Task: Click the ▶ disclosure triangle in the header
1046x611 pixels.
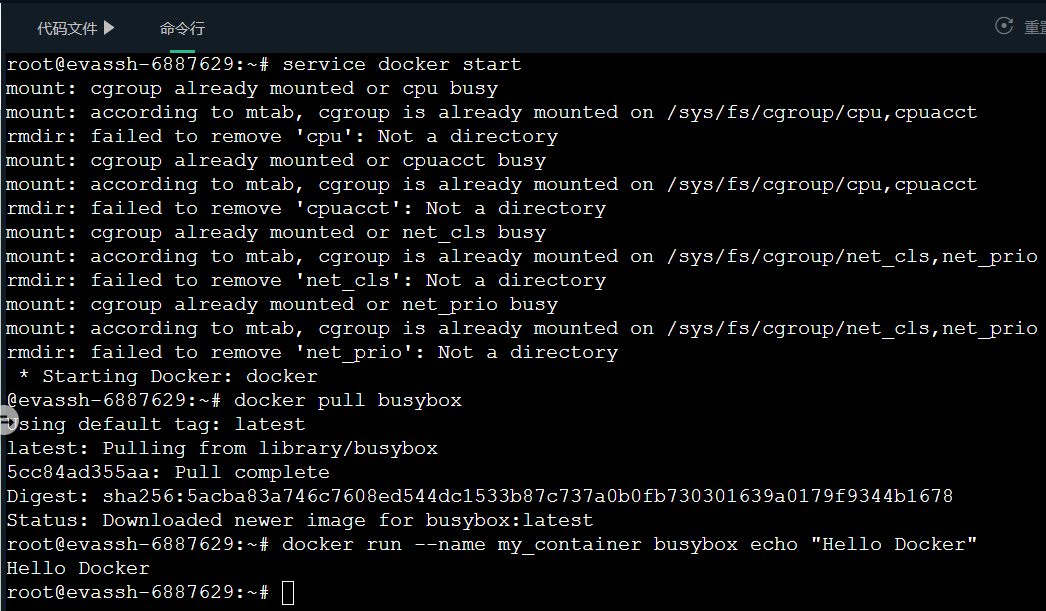Action: click(x=110, y=28)
